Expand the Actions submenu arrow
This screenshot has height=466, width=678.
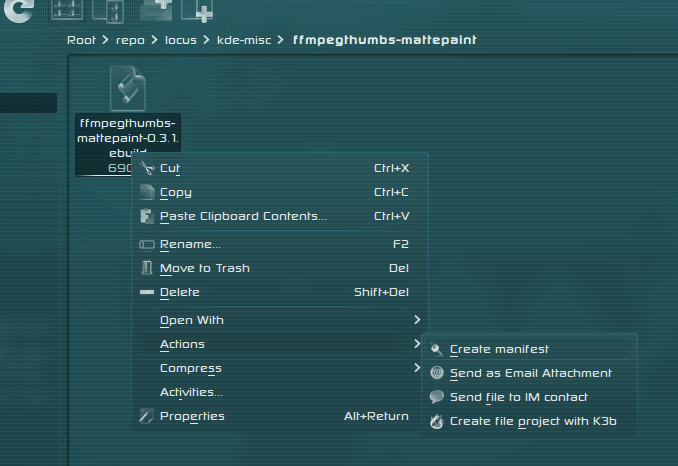pyautogui.click(x=417, y=344)
